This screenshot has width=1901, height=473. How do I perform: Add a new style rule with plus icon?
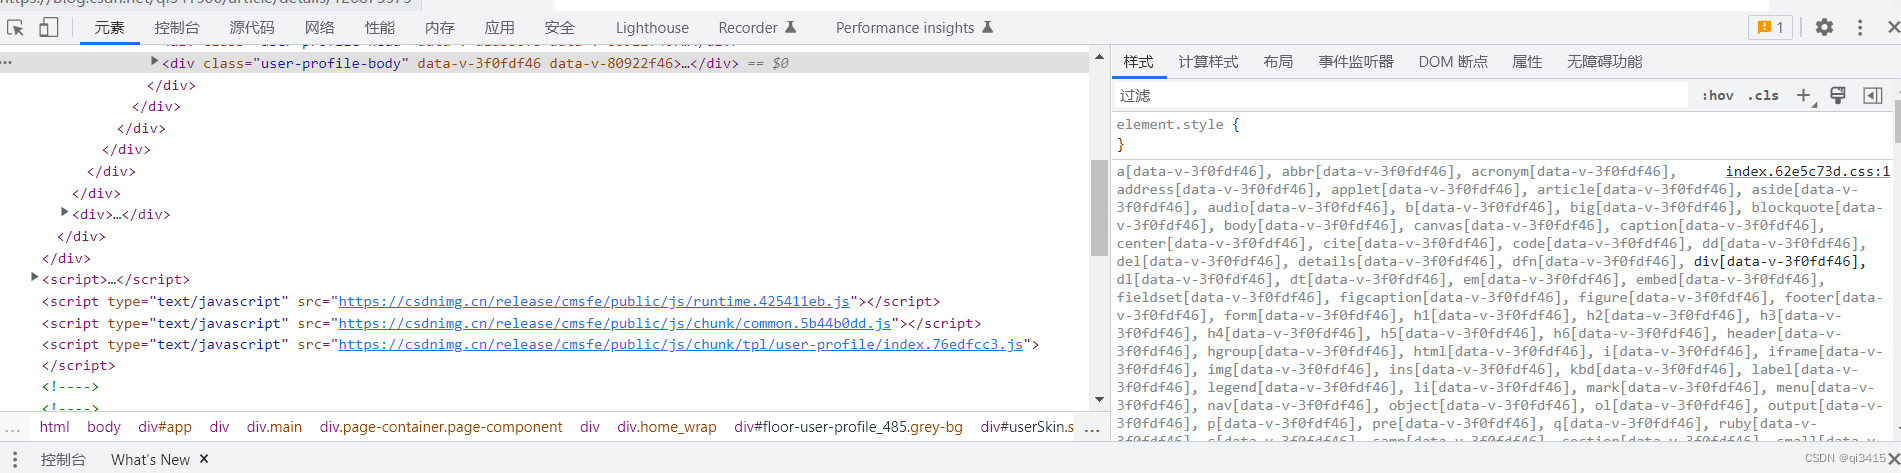[1804, 96]
